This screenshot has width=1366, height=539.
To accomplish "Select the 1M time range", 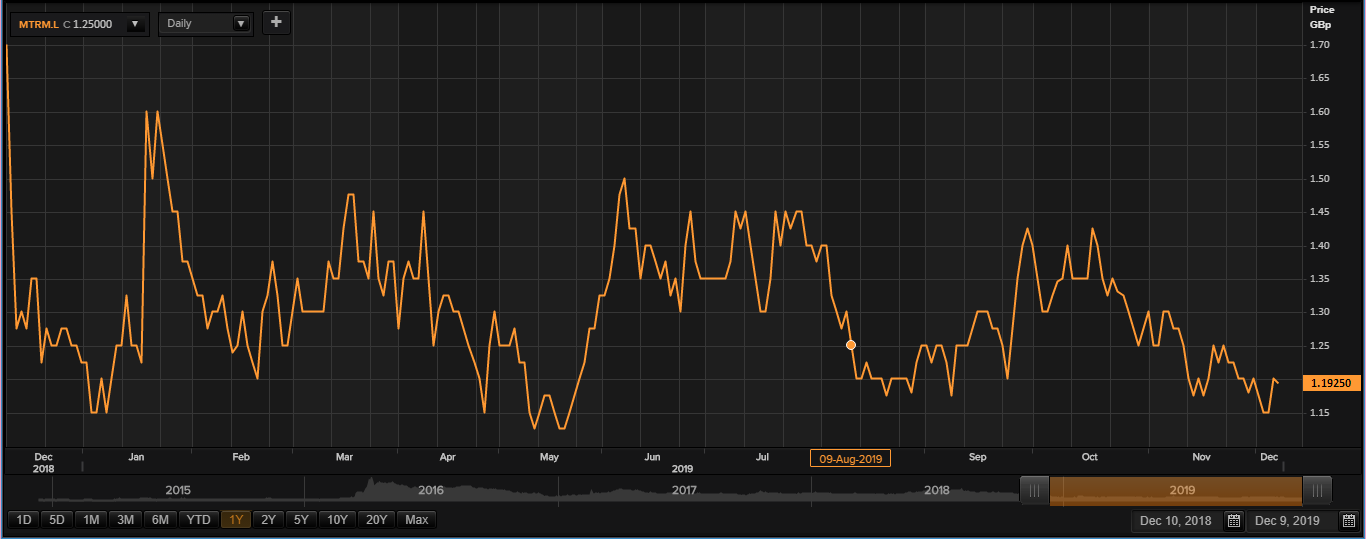I will (91, 520).
